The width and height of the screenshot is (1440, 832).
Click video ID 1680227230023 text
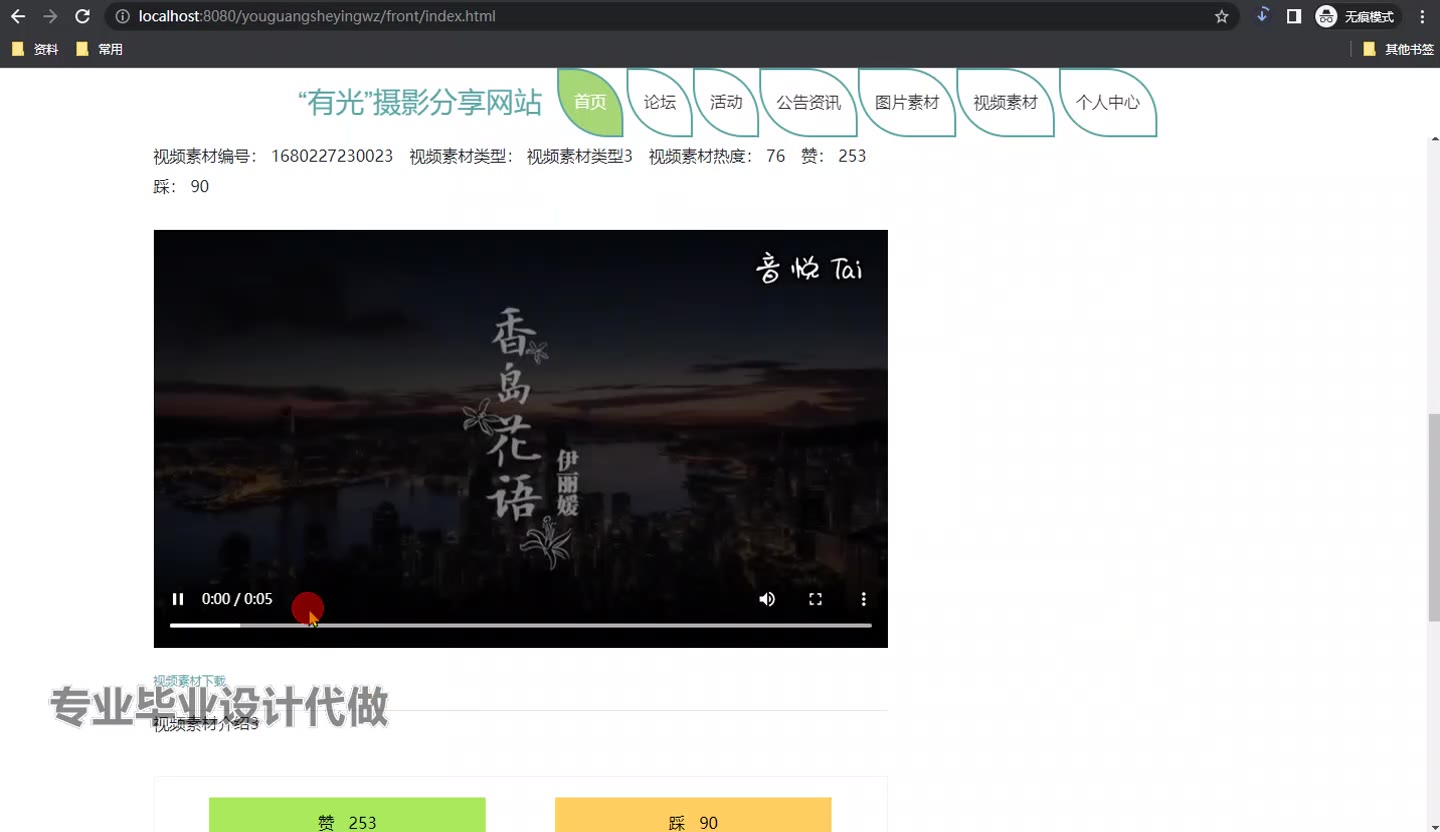[332, 156]
